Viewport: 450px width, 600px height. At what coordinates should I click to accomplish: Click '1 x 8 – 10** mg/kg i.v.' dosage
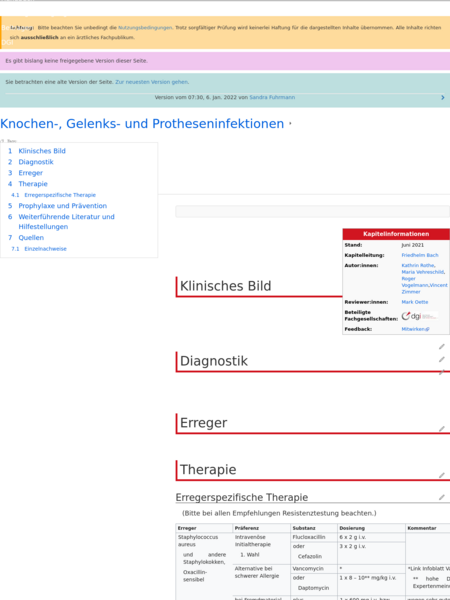[367, 578]
